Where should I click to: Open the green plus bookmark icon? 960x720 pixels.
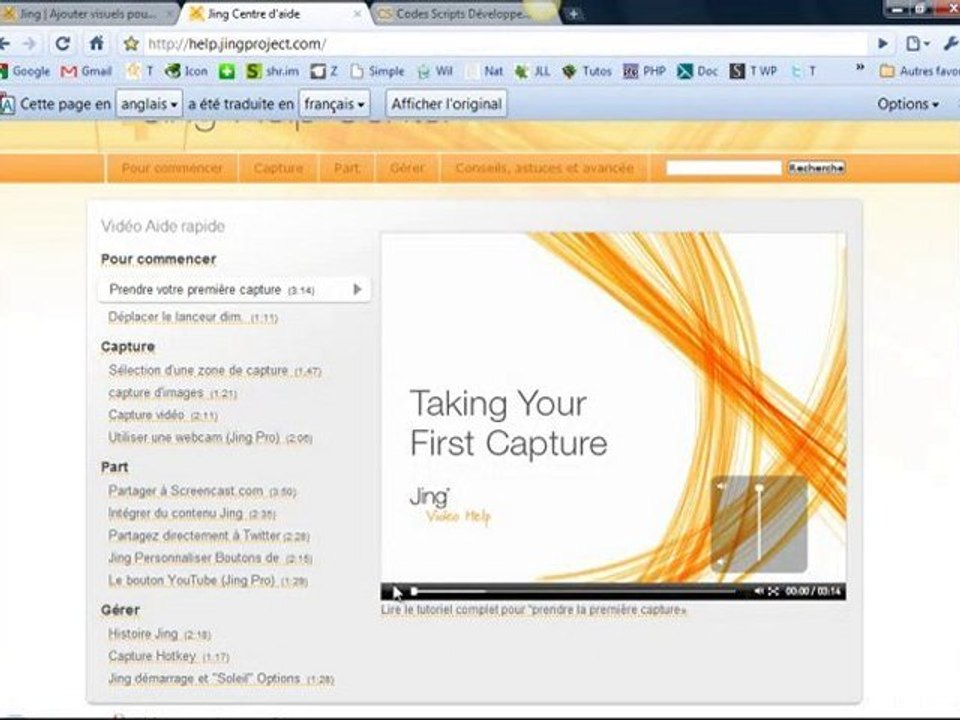(227, 72)
